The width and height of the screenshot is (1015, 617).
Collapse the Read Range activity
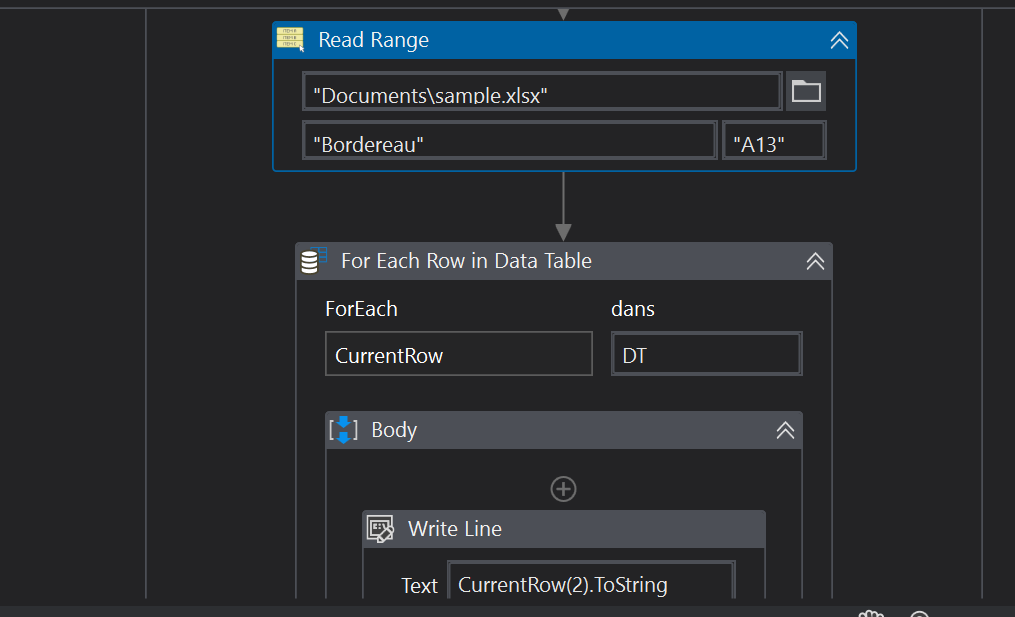tap(839, 40)
